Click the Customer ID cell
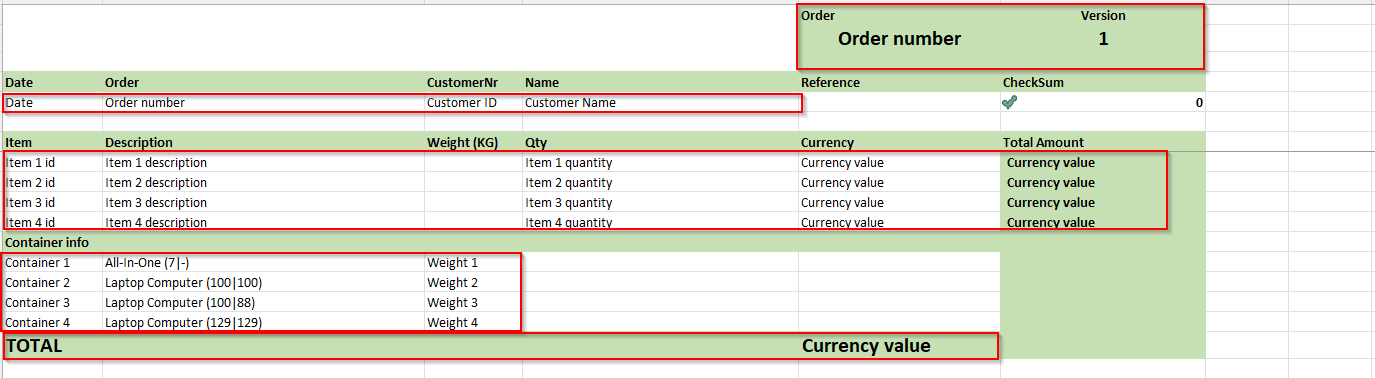 pos(473,102)
